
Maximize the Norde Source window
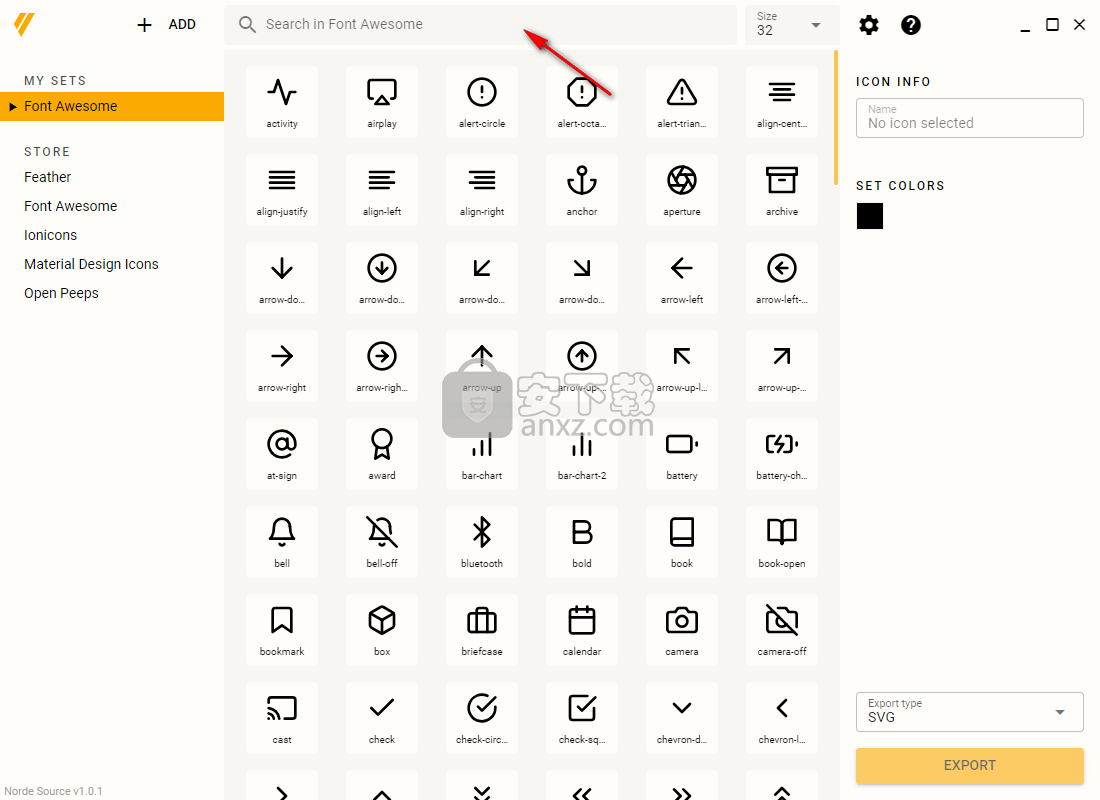click(x=1052, y=25)
